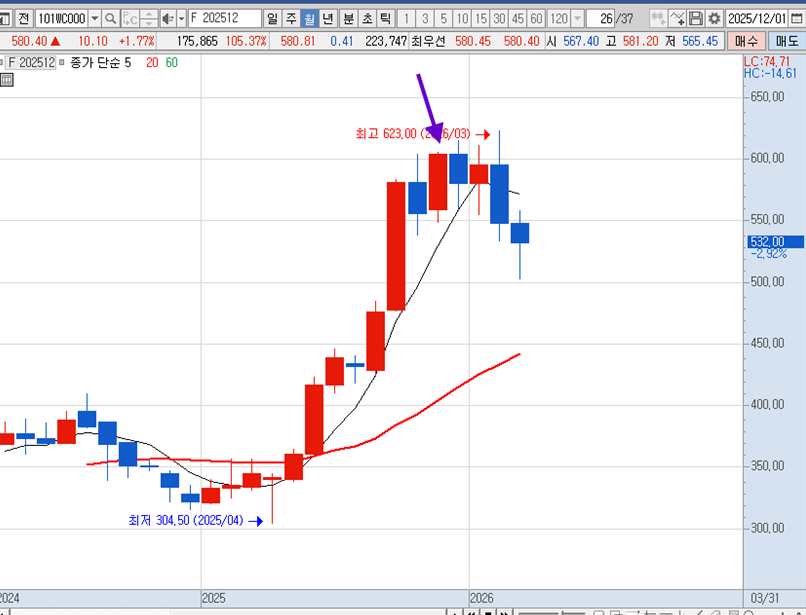Switch to 일 daily period

tap(273, 19)
